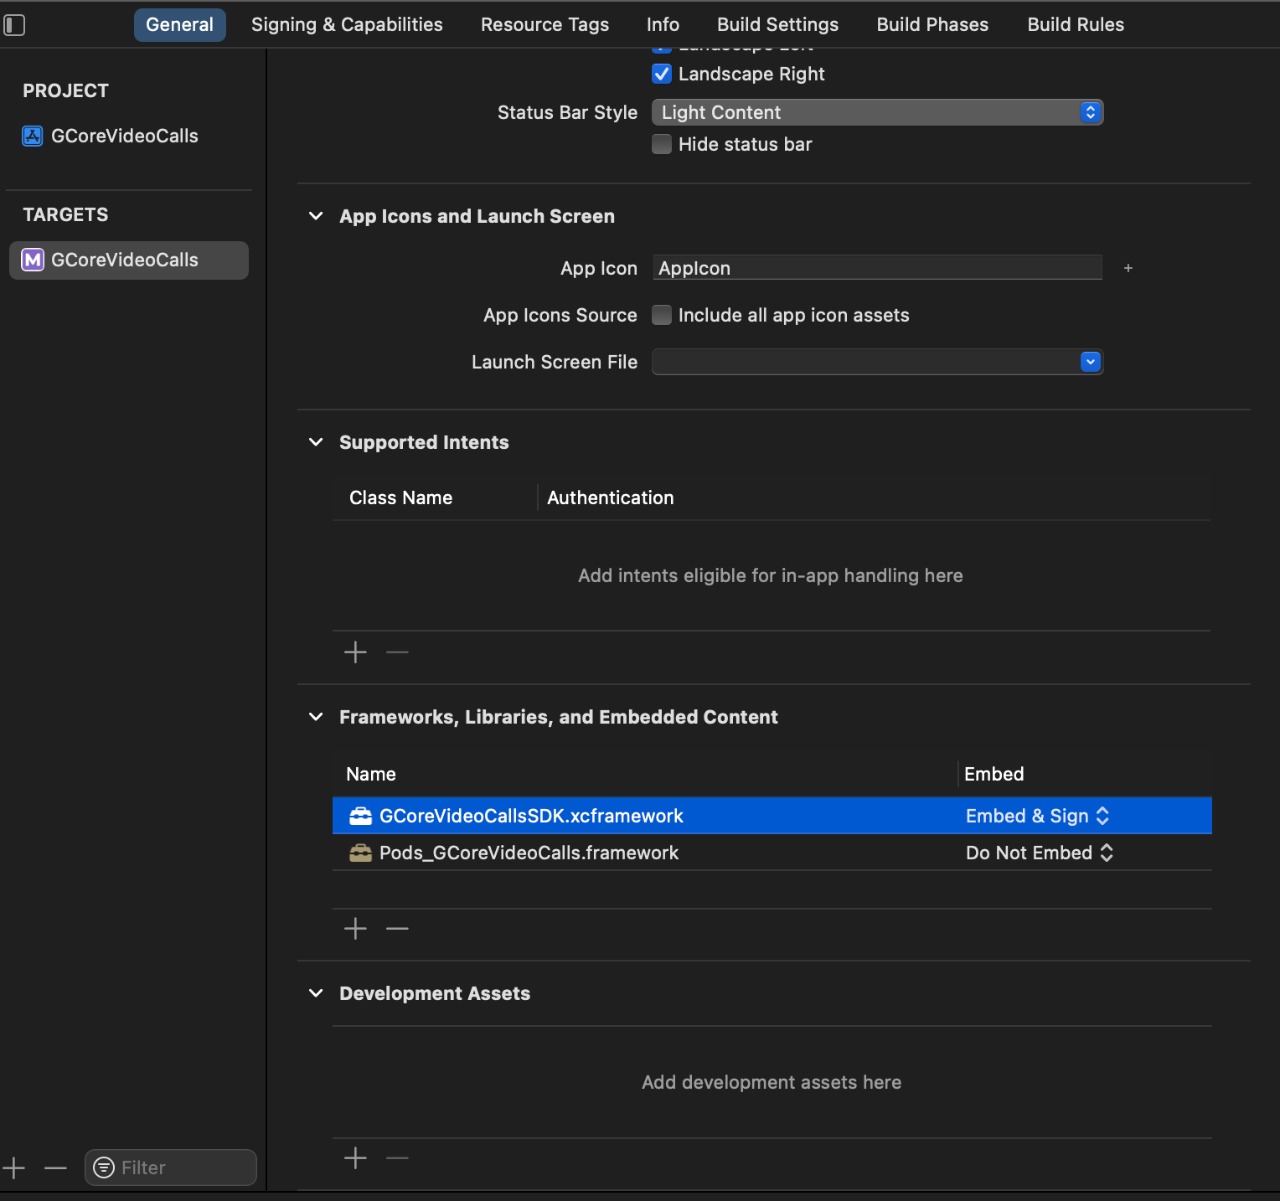The width and height of the screenshot is (1280, 1201).
Task: Open the Info tab
Action: [x=663, y=25]
